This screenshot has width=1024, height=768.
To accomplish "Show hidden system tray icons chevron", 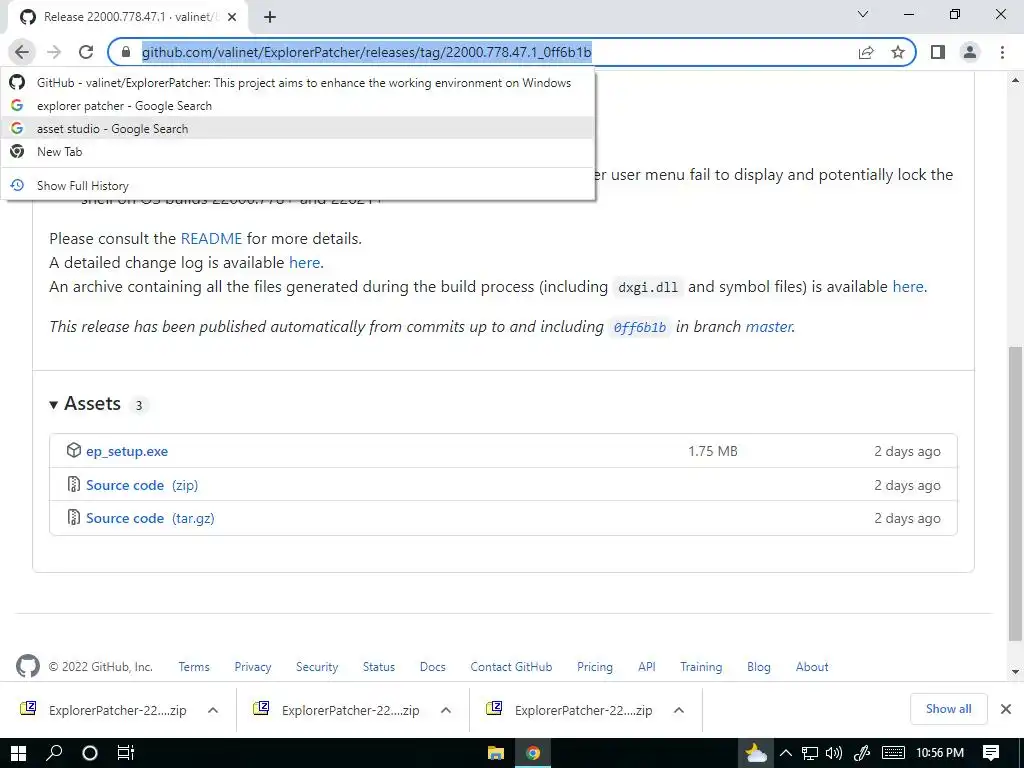I will coord(786,753).
